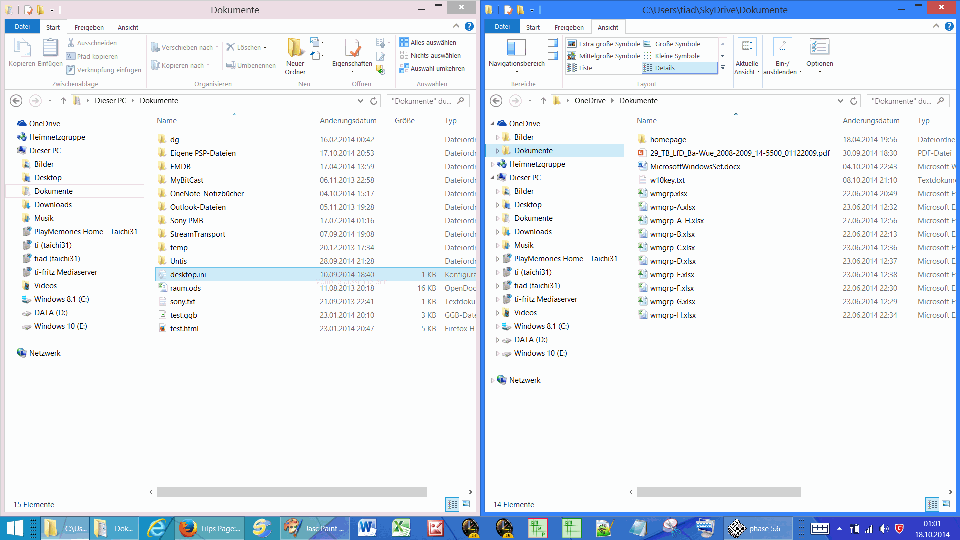Click the Firefox icon in the taskbar
The height and width of the screenshot is (540, 960).
186,527
